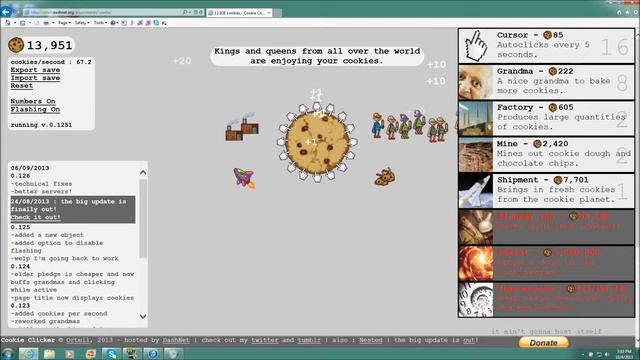Click the Reset link
Image resolution: width=640 pixels, height=360 pixels.
click(22, 86)
